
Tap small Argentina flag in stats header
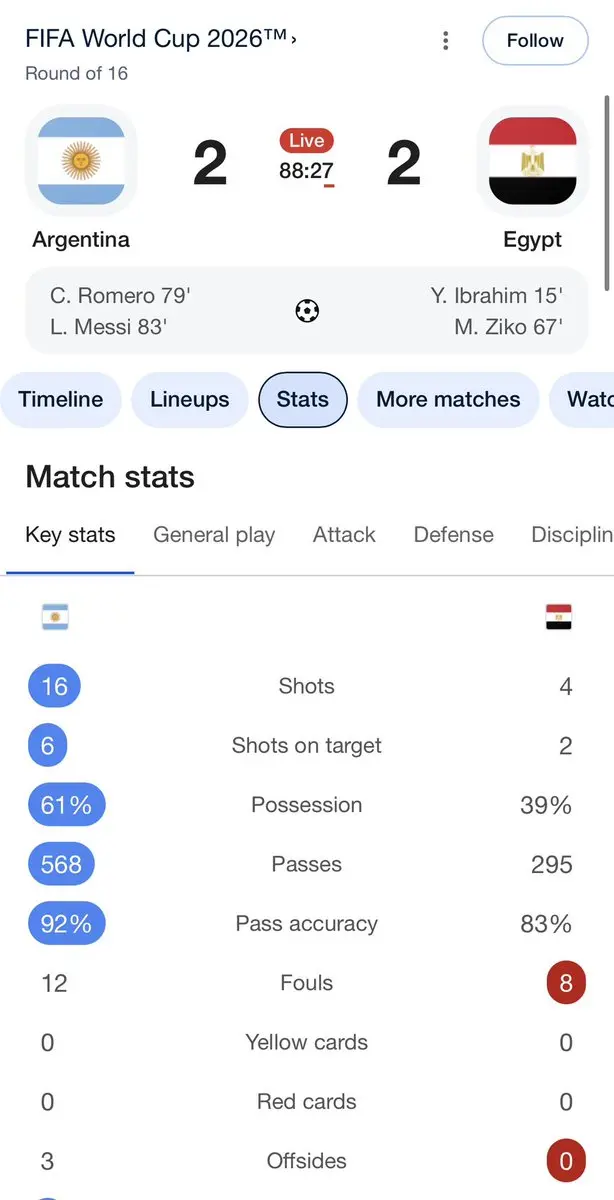tap(55, 617)
